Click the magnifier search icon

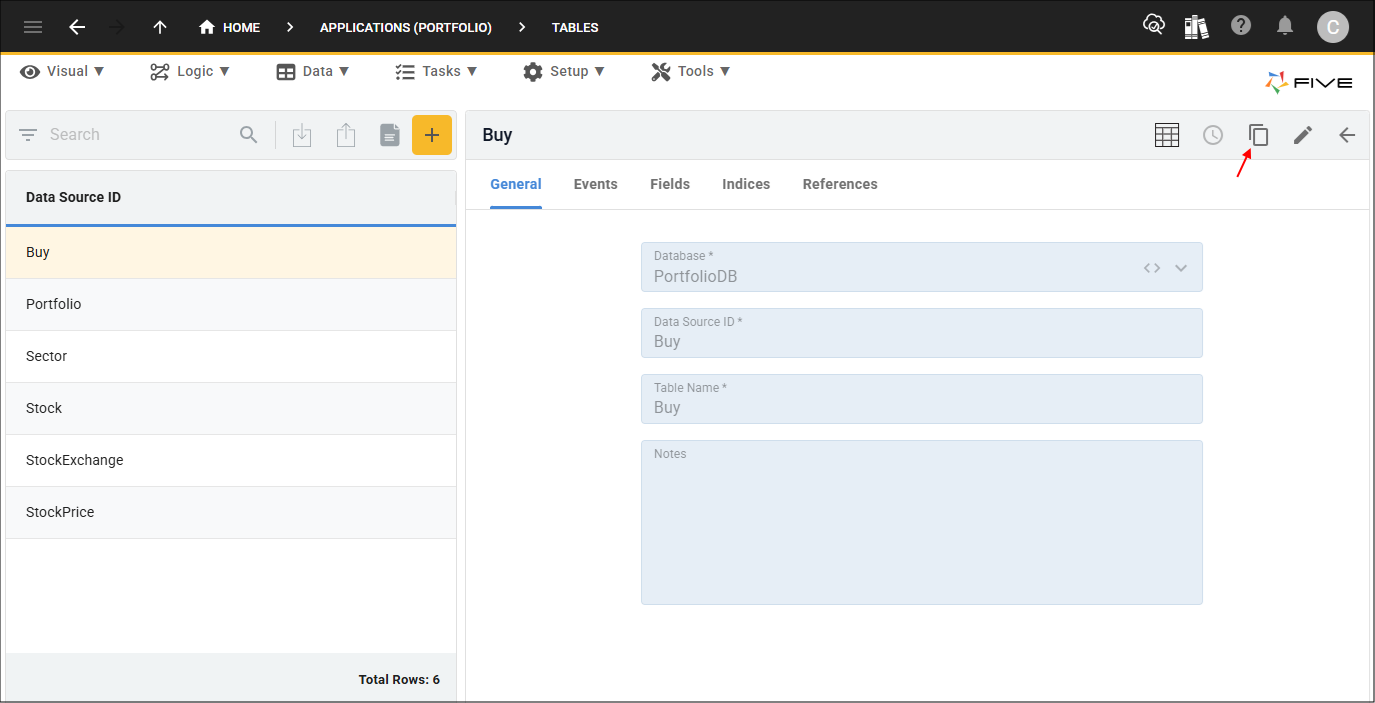249,135
